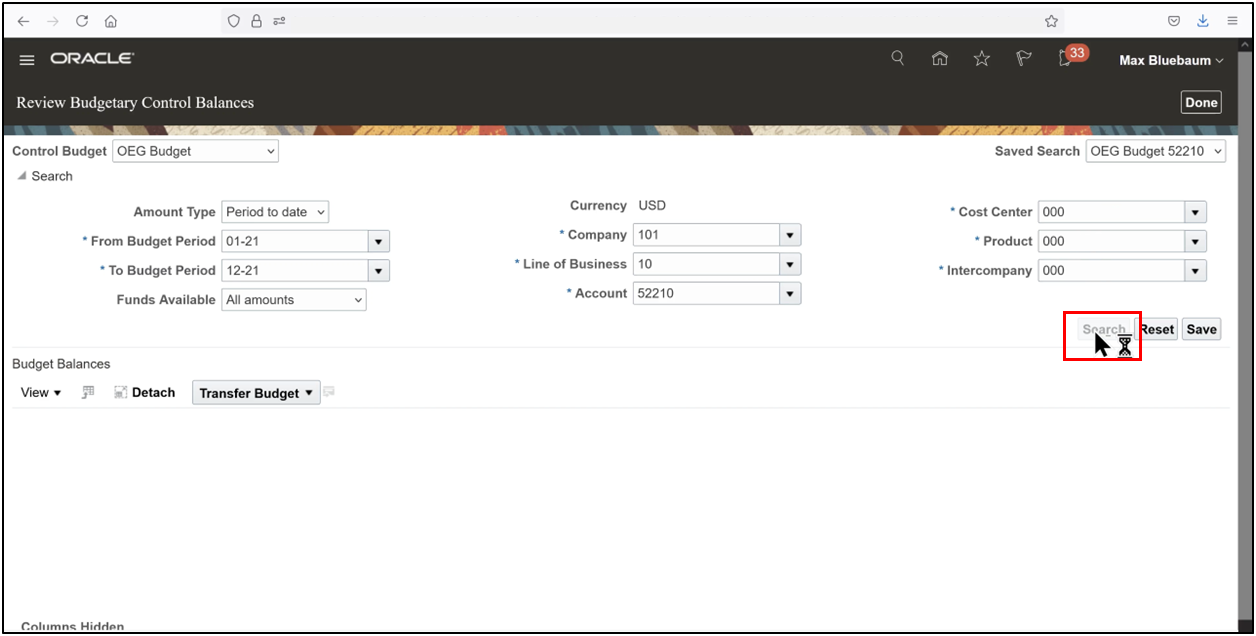1256x636 pixels.
Task: Open Favorites using the star icon
Action: (x=981, y=58)
